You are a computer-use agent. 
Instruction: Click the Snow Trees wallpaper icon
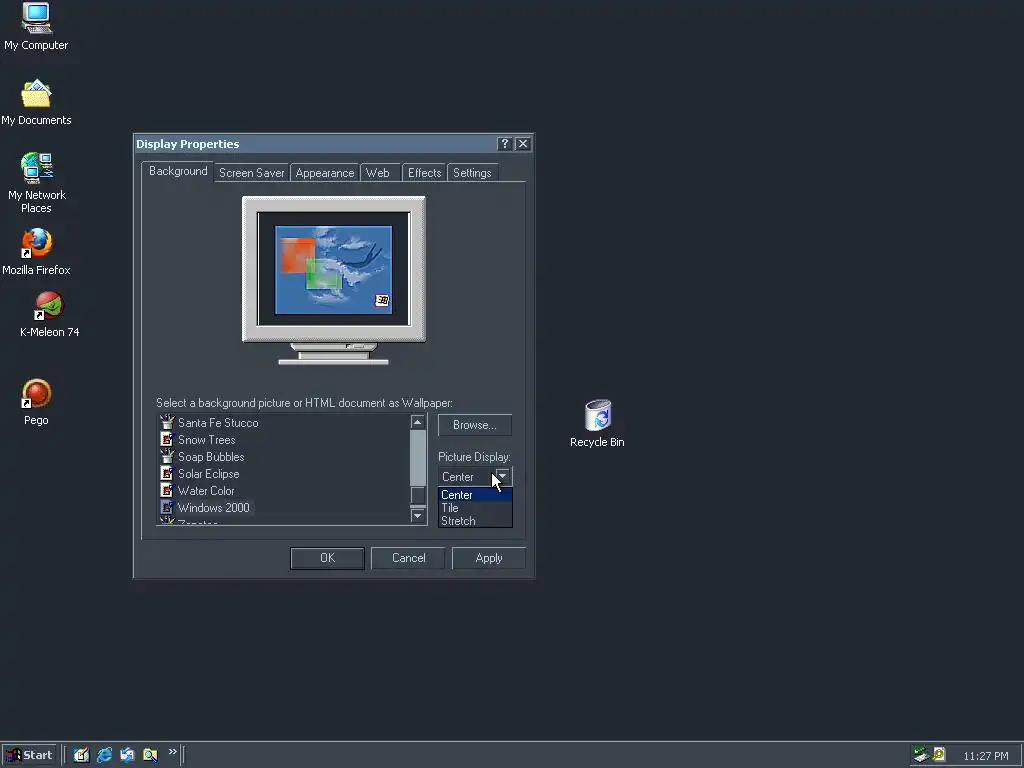(x=167, y=439)
